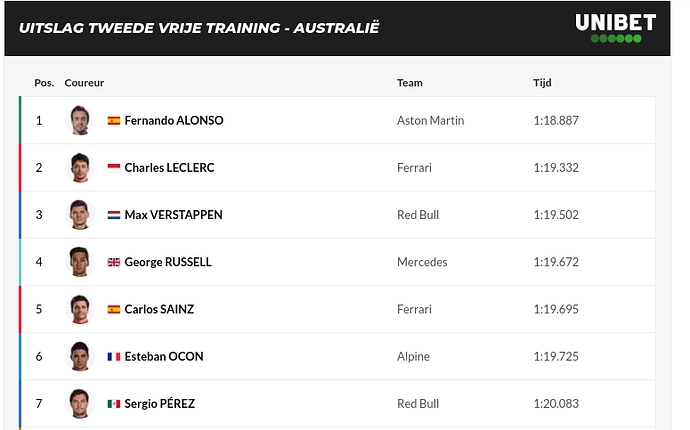This screenshot has width=690, height=430.
Task: Click the Tijd column header
Action: pos(542,83)
